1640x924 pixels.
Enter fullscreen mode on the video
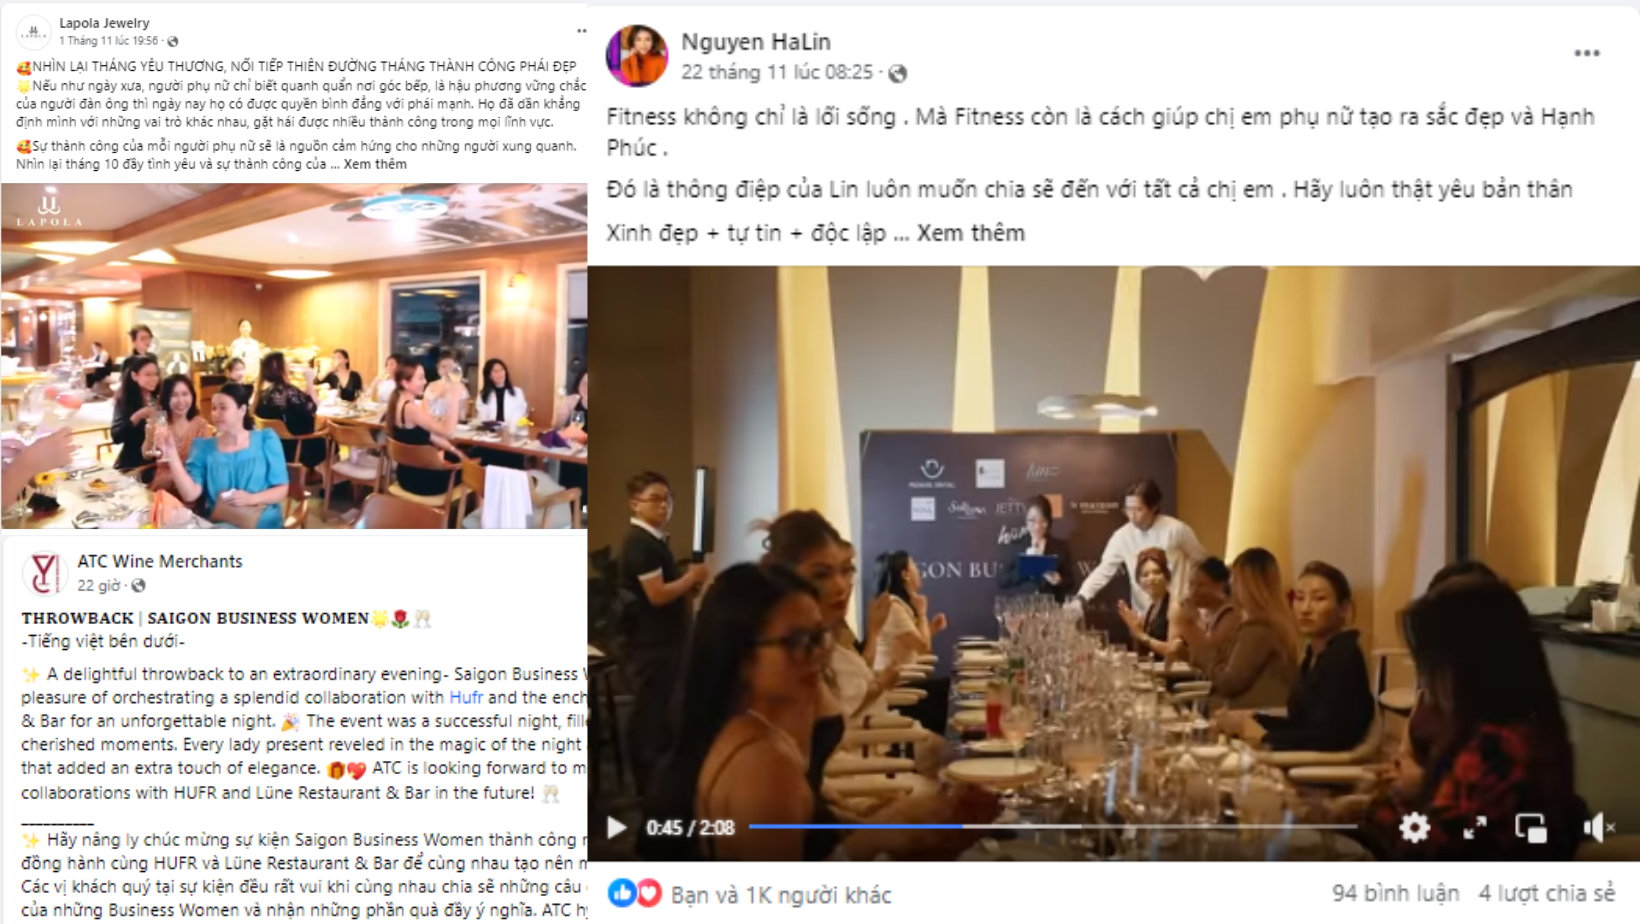pos(1475,827)
